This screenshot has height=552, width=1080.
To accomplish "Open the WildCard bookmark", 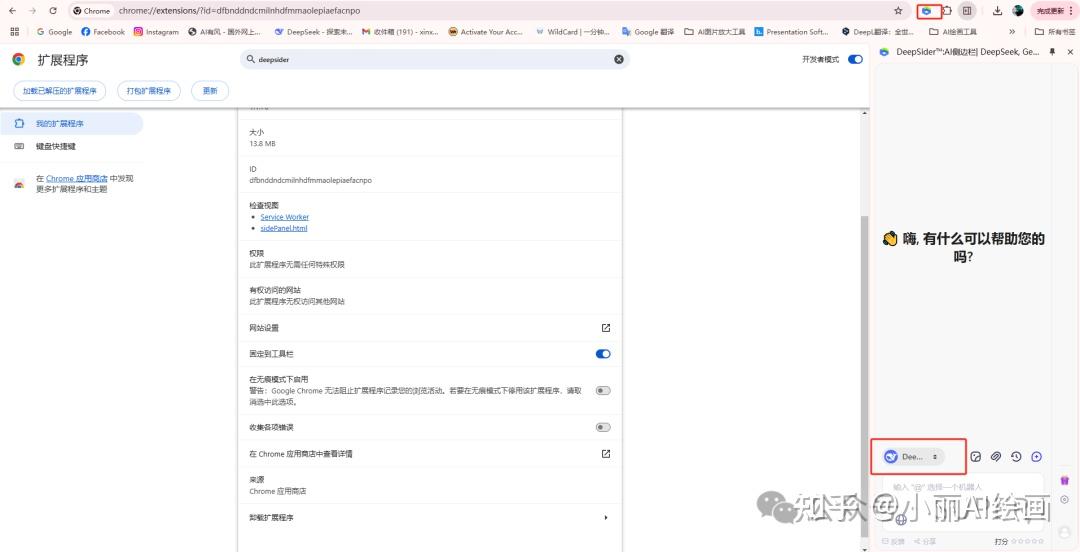I will coord(574,32).
